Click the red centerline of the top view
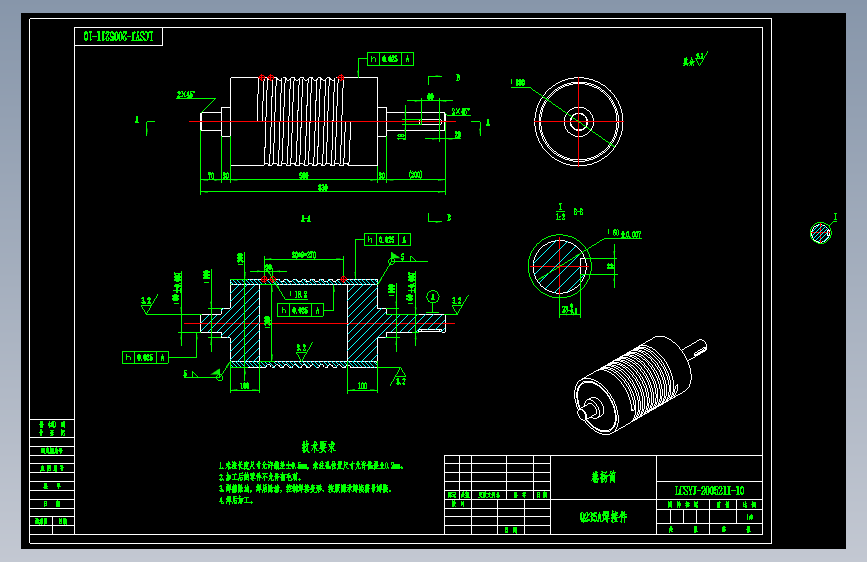Viewport: 867px width, 562px height. tap(322, 121)
